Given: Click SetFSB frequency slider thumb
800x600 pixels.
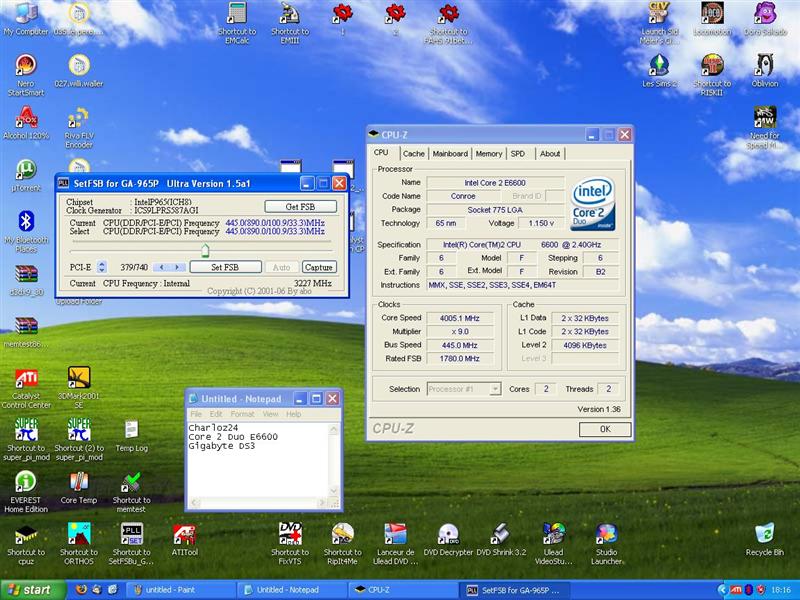Looking at the screenshot, I should (205, 251).
